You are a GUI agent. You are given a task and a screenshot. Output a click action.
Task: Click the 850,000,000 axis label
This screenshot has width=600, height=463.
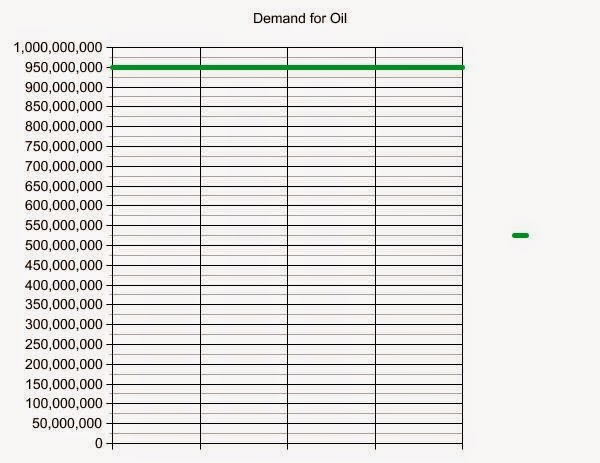click(x=64, y=106)
